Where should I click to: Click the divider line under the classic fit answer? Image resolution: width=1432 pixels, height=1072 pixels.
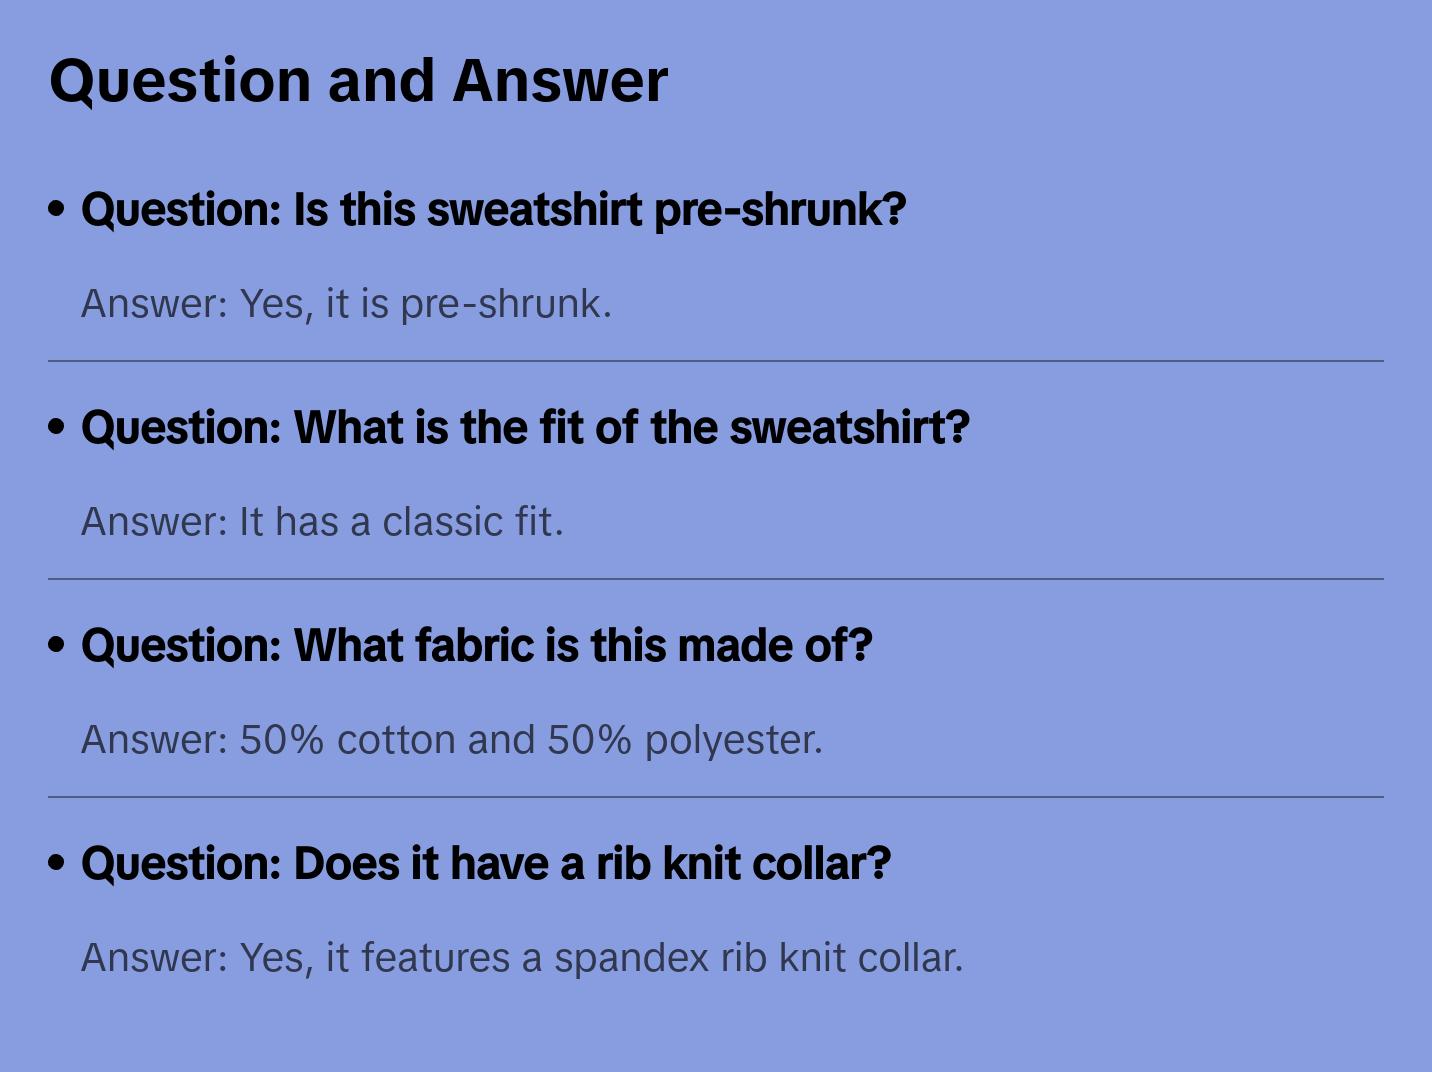(x=716, y=579)
